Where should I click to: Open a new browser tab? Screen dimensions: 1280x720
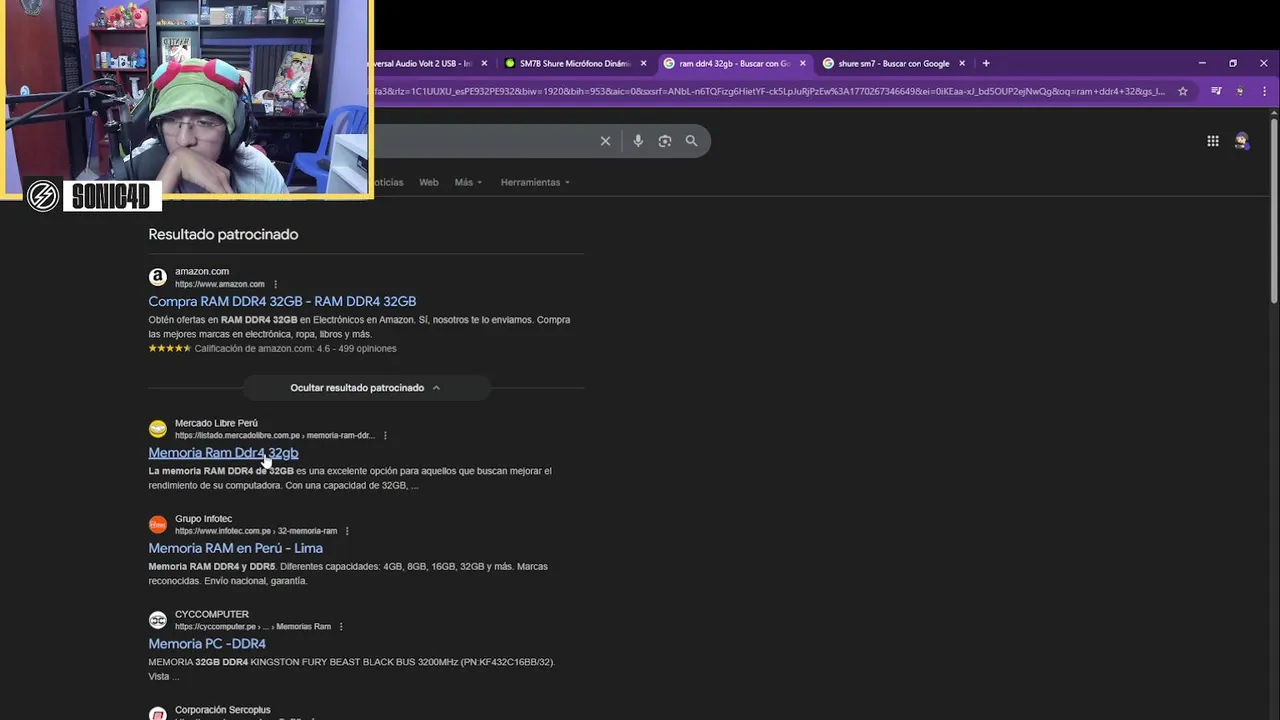click(x=986, y=63)
